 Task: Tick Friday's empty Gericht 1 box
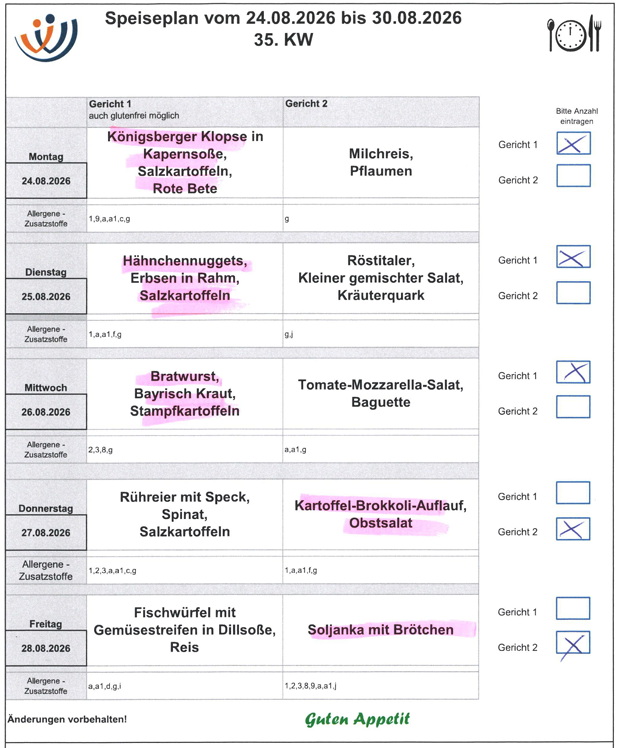573,609
